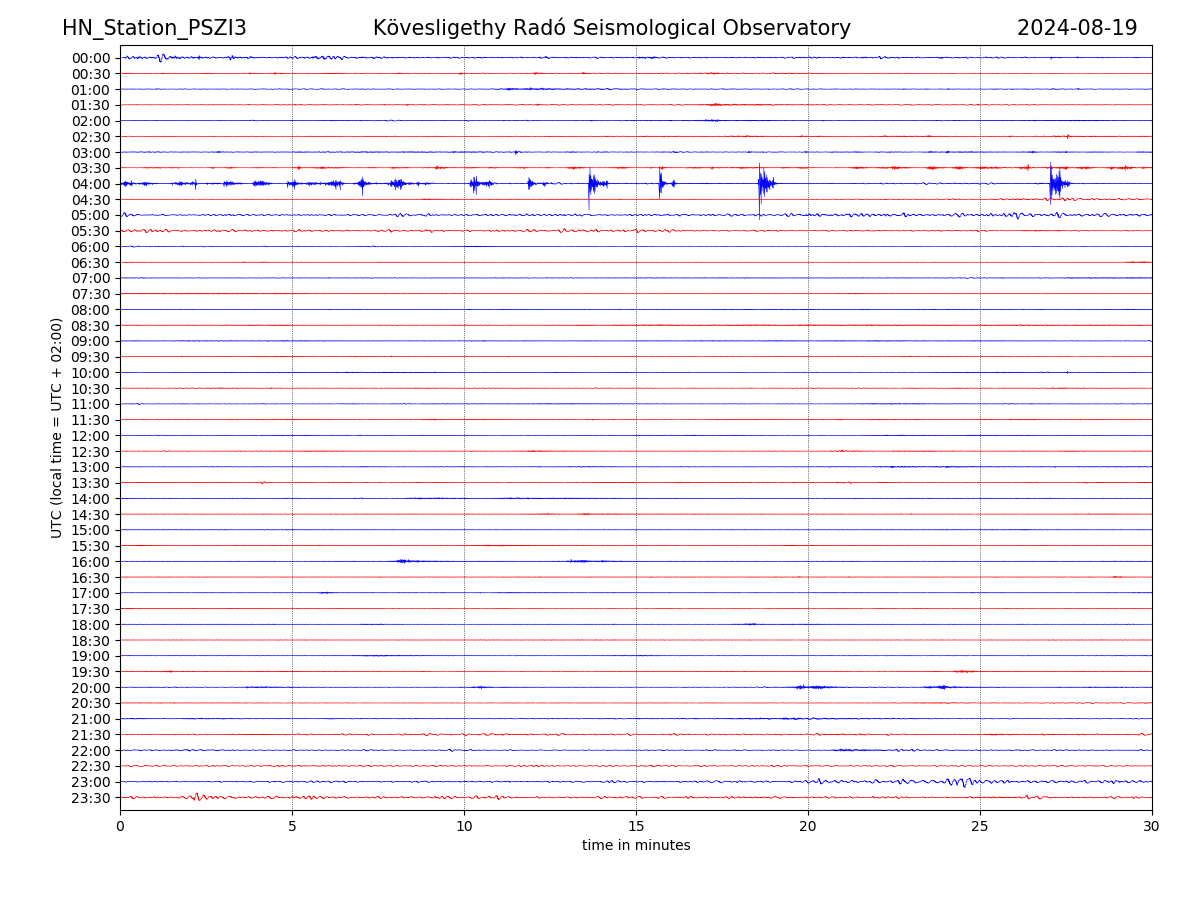Select the 00:00 time row label

[91, 58]
